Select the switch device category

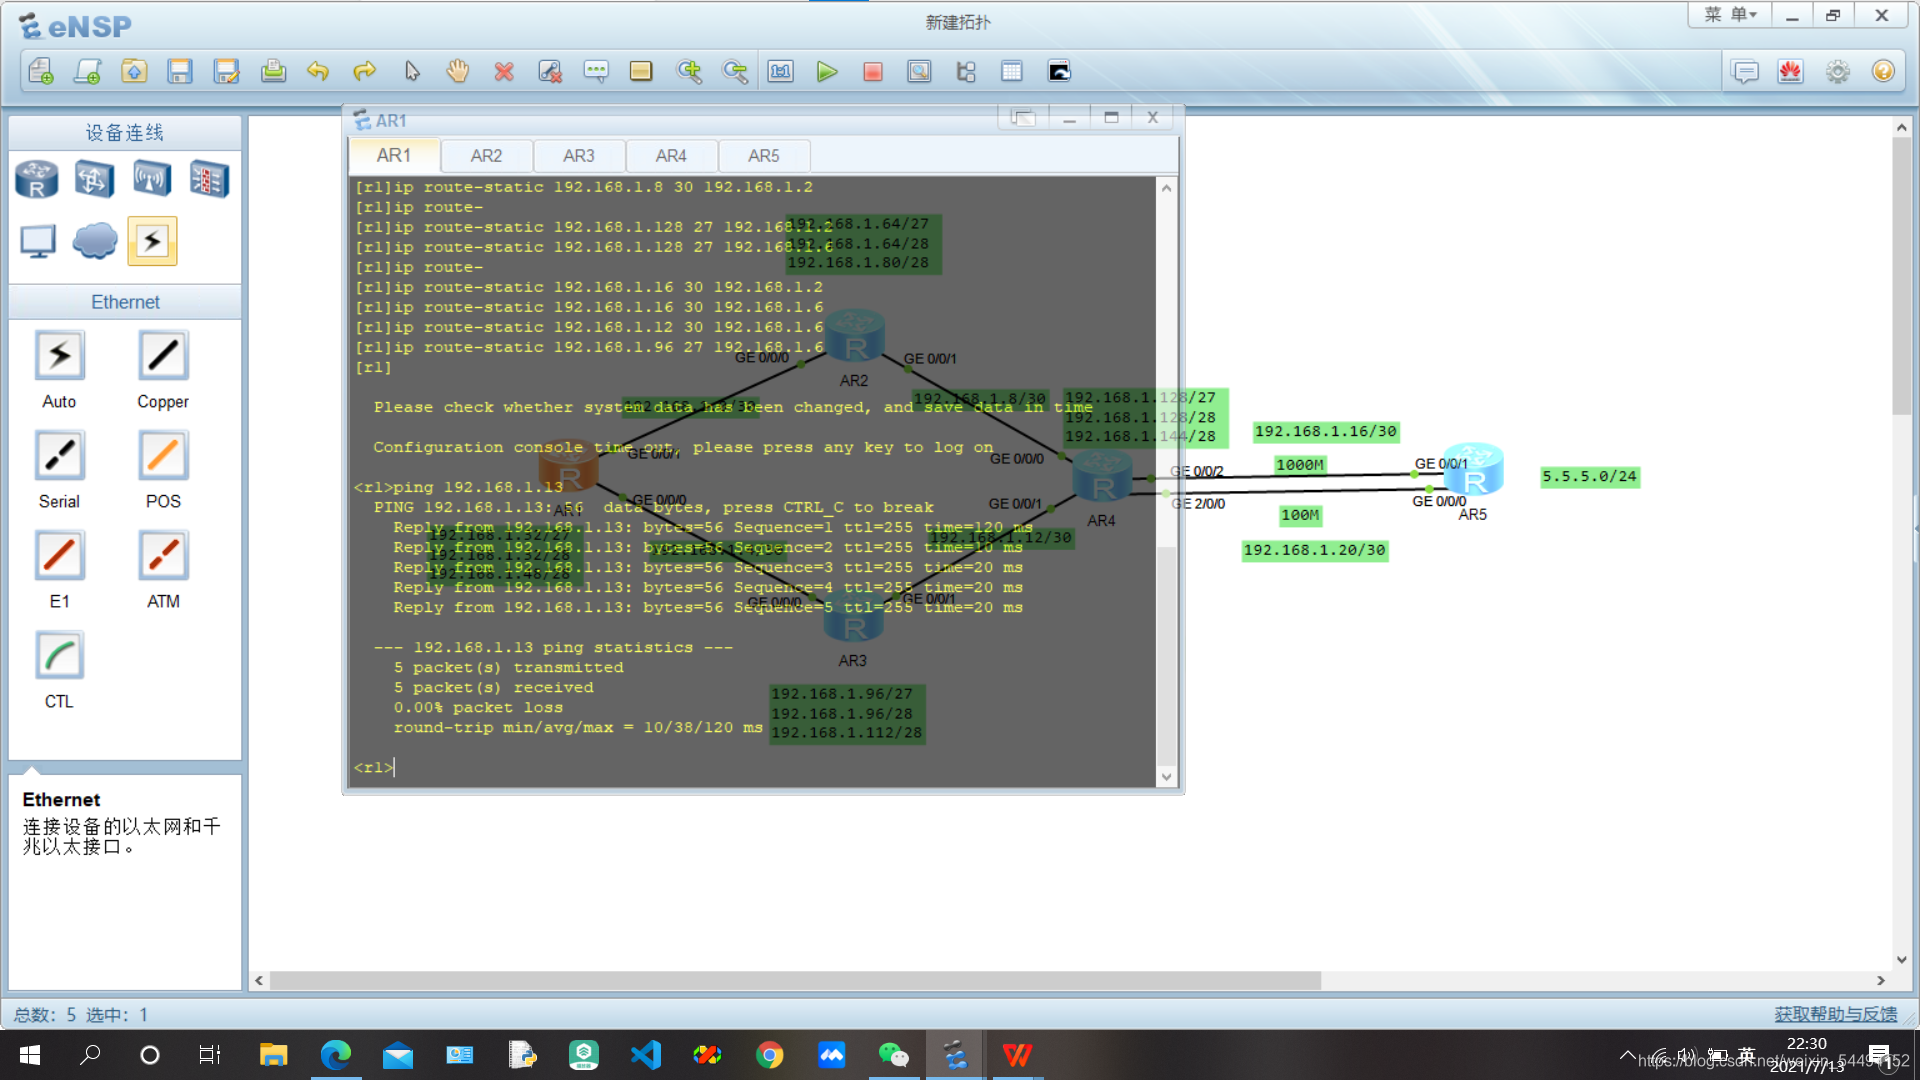pos(94,179)
